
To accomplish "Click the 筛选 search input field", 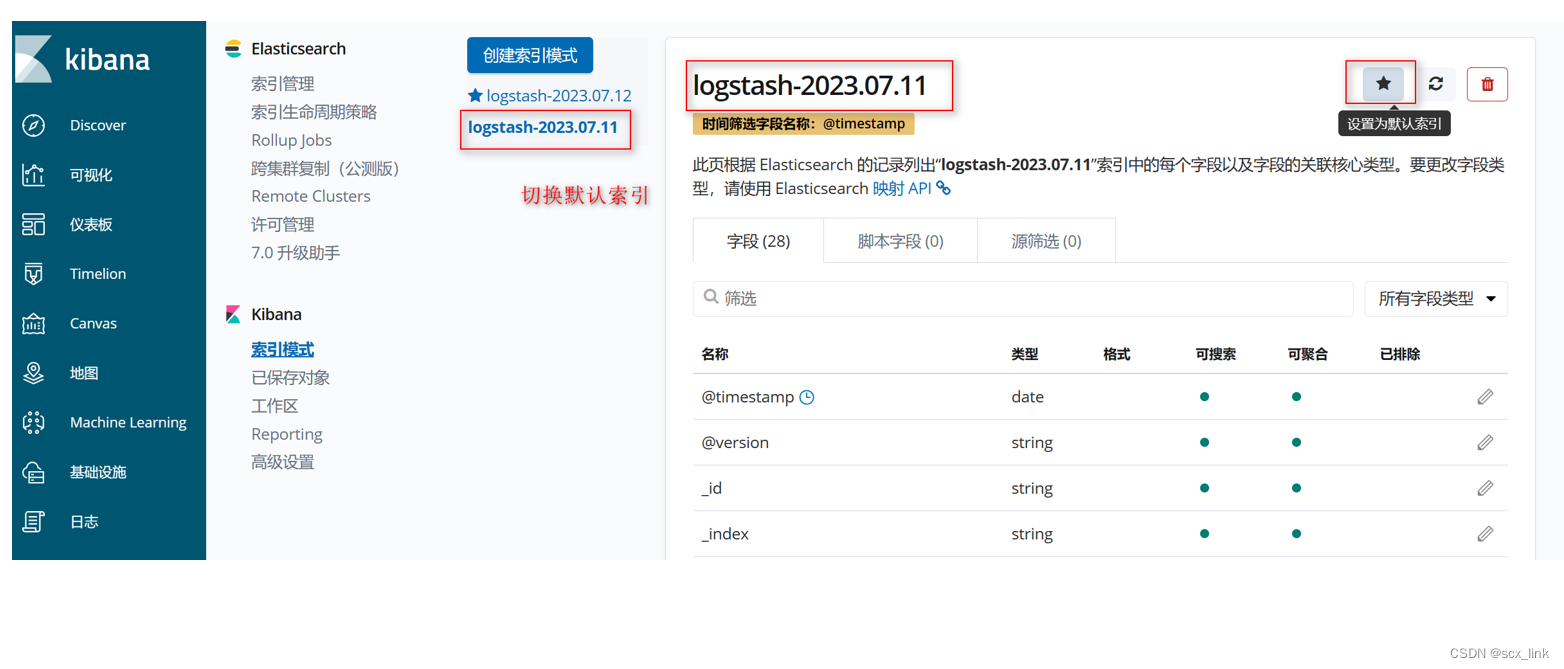I will coord(1023,298).
